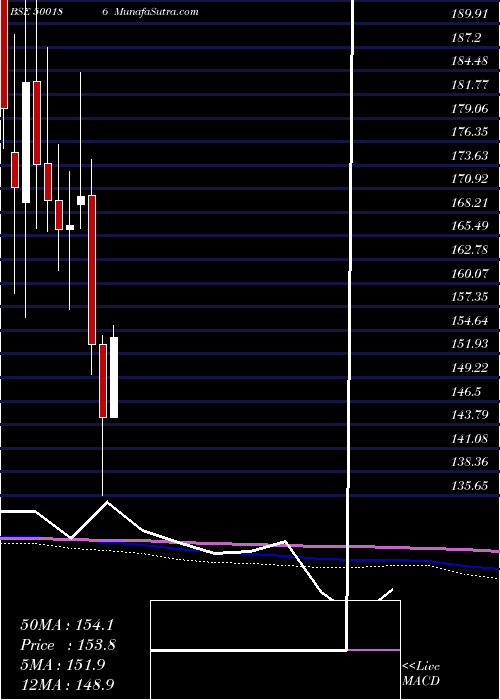This screenshot has width=500, height=700.
Task: Click the 168.21 axis value
Action: pyautogui.click(x=470, y=203)
